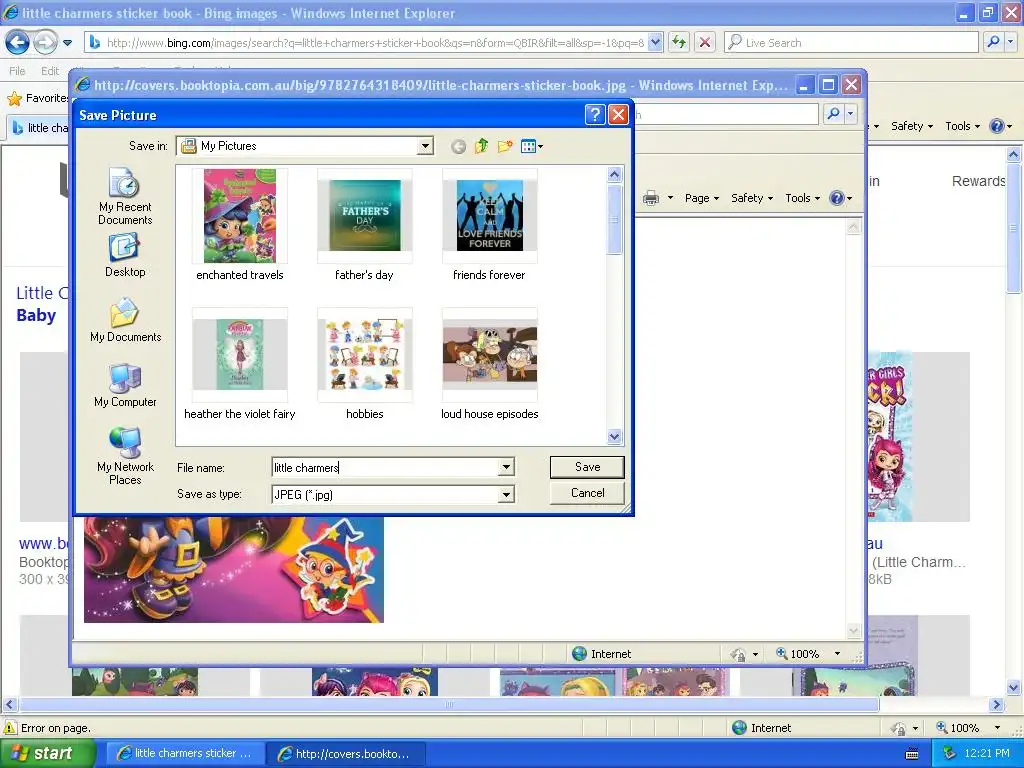Click the Help question mark in Save Picture title bar
This screenshot has height=768, width=1024.
point(594,115)
